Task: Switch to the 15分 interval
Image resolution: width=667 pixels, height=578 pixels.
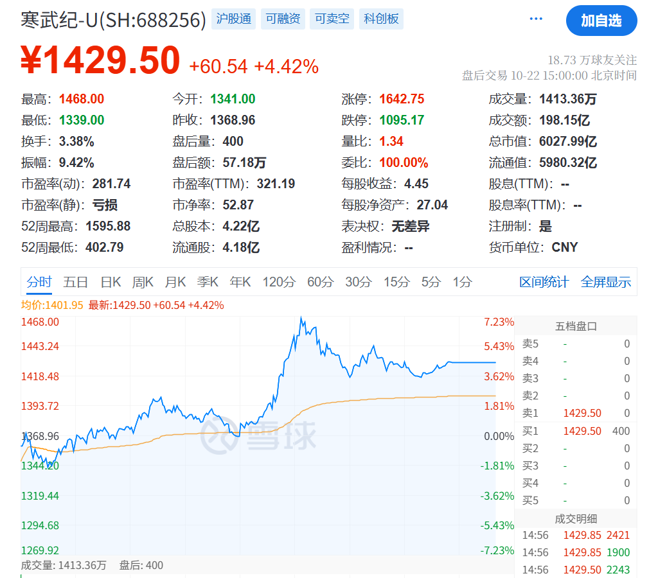Action: coord(396,282)
